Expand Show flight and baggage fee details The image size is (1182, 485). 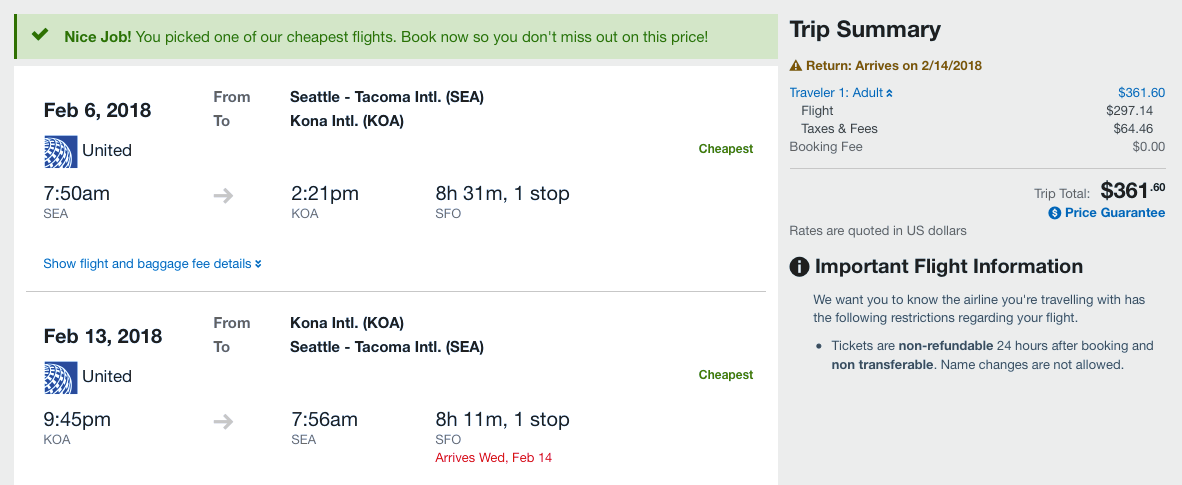pos(152,264)
